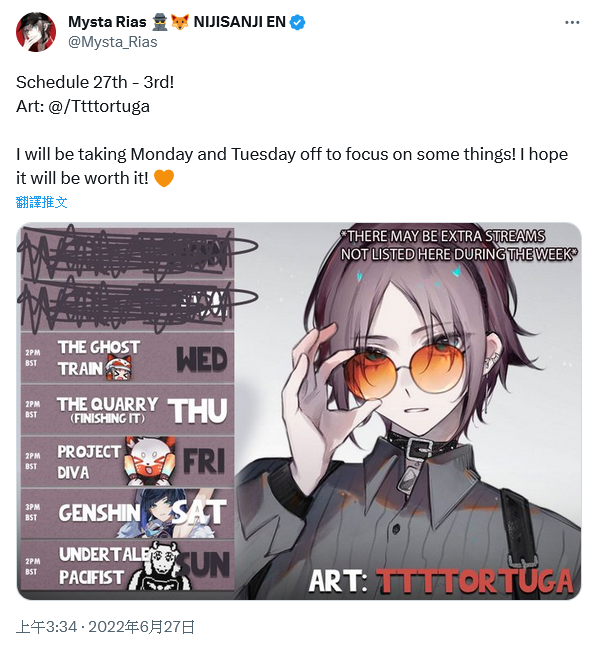Click the Project Diva FRI row
The image size is (598, 653).
127,462
